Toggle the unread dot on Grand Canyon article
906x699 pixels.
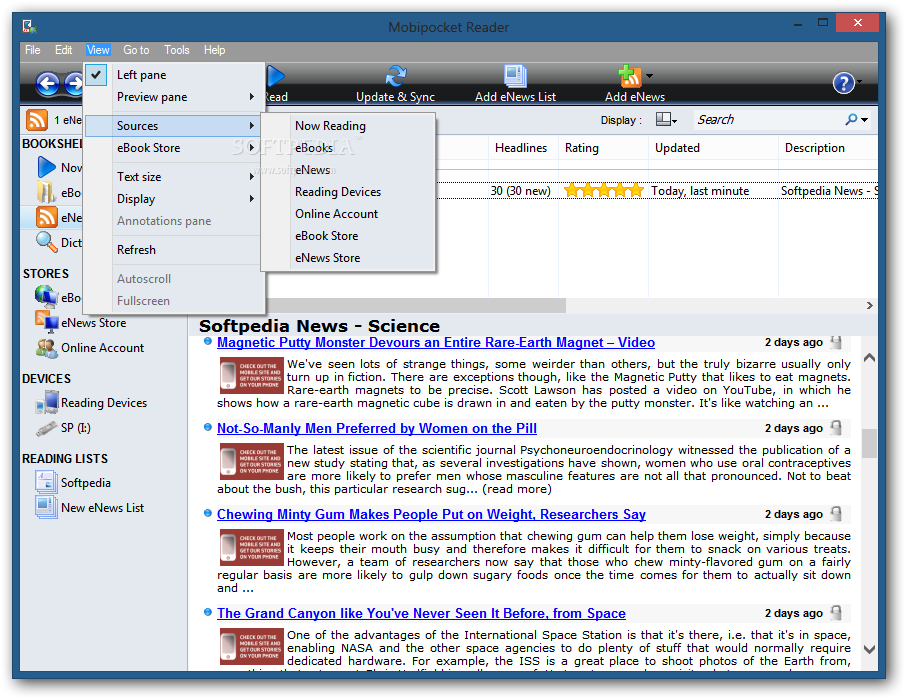pyautogui.click(x=207, y=612)
